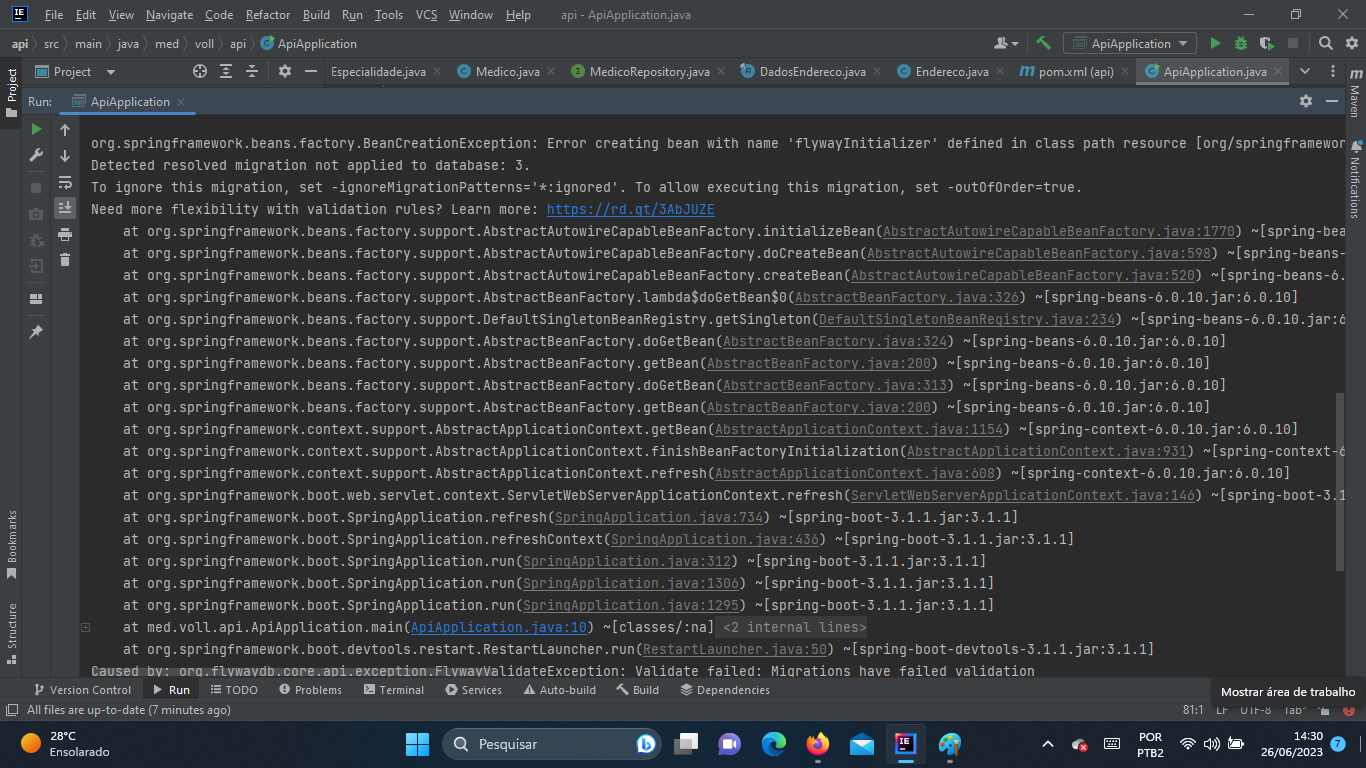Toggle scroll to end of console output
This screenshot has width=1366, height=768.
[65, 208]
